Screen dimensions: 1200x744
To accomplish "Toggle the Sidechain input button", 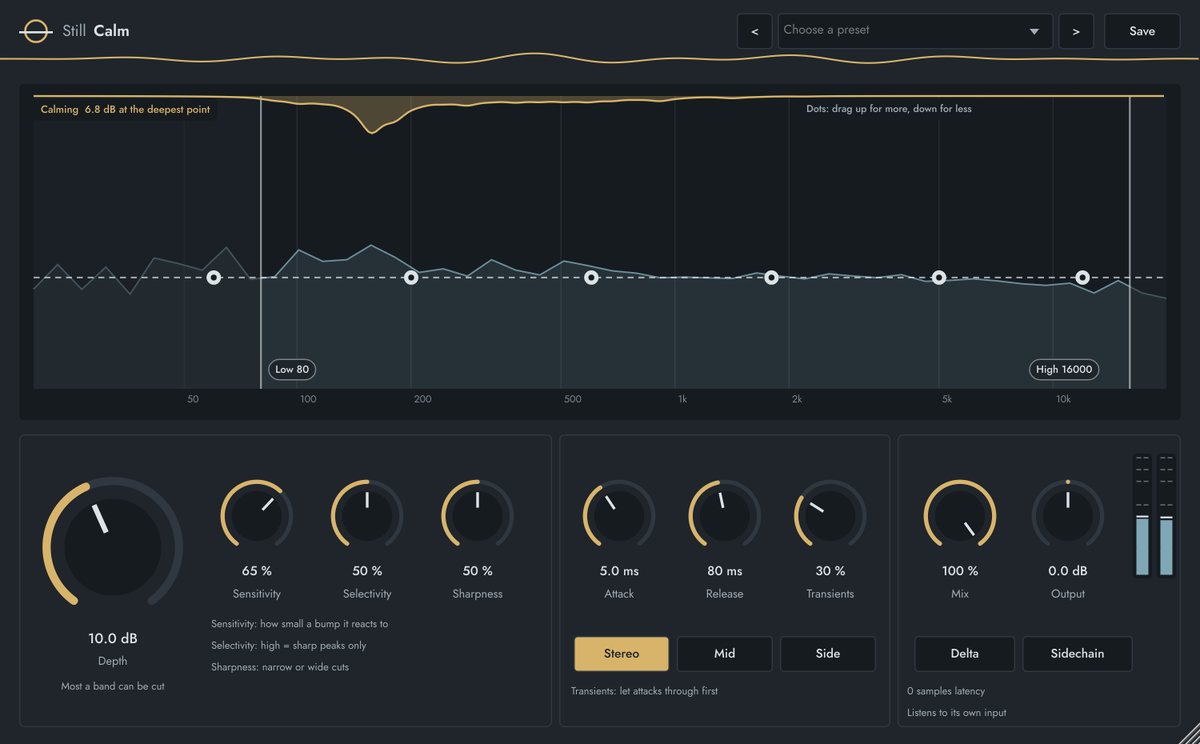I will point(1077,654).
